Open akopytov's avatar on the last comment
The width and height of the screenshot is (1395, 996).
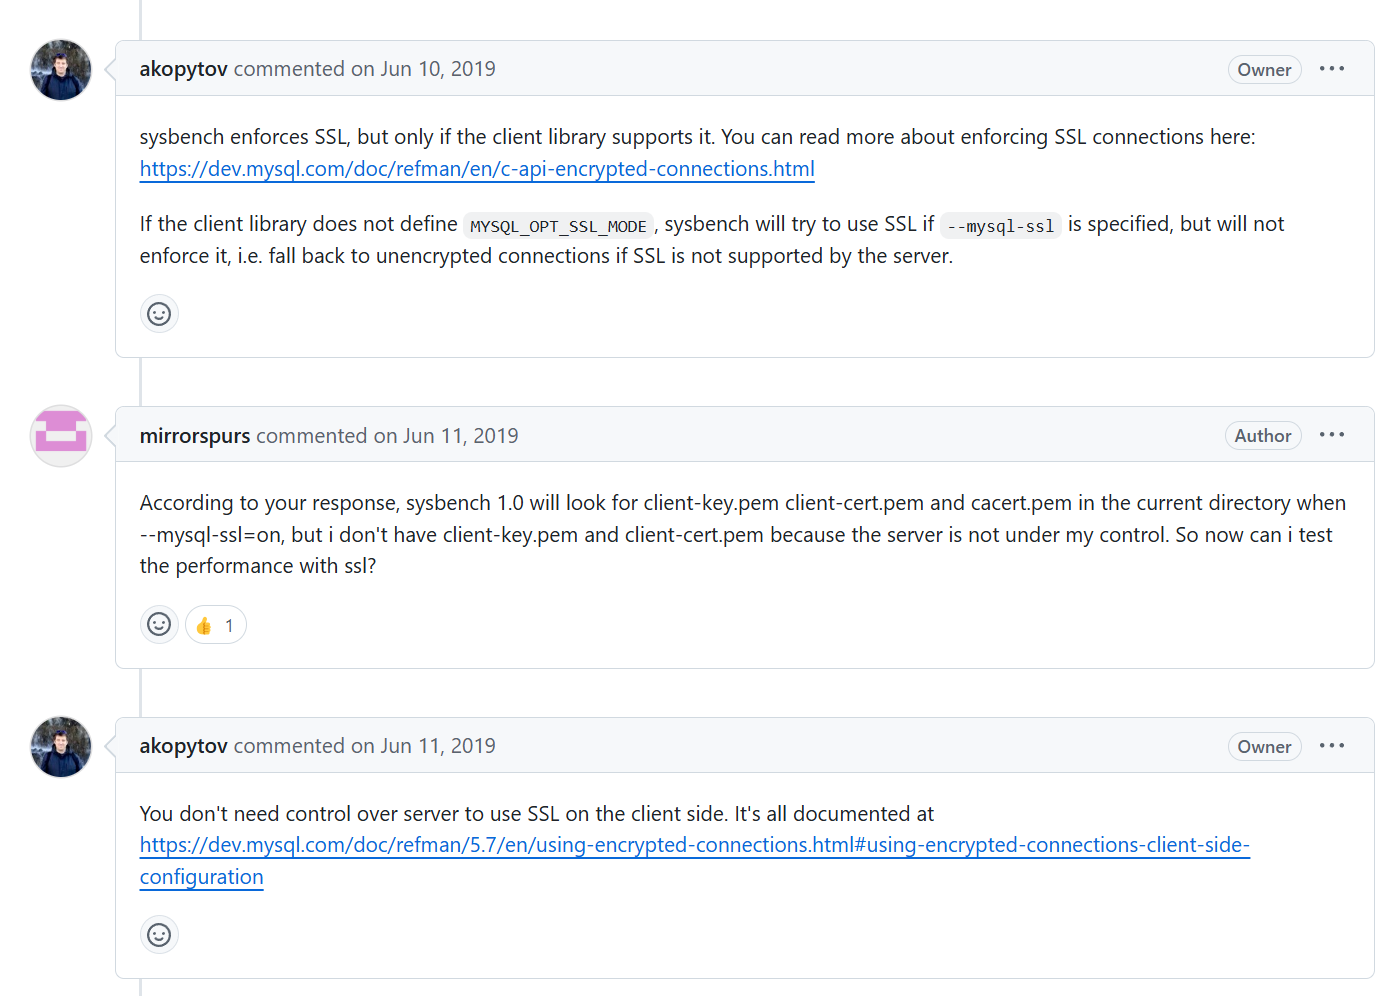pyautogui.click(x=61, y=747)
